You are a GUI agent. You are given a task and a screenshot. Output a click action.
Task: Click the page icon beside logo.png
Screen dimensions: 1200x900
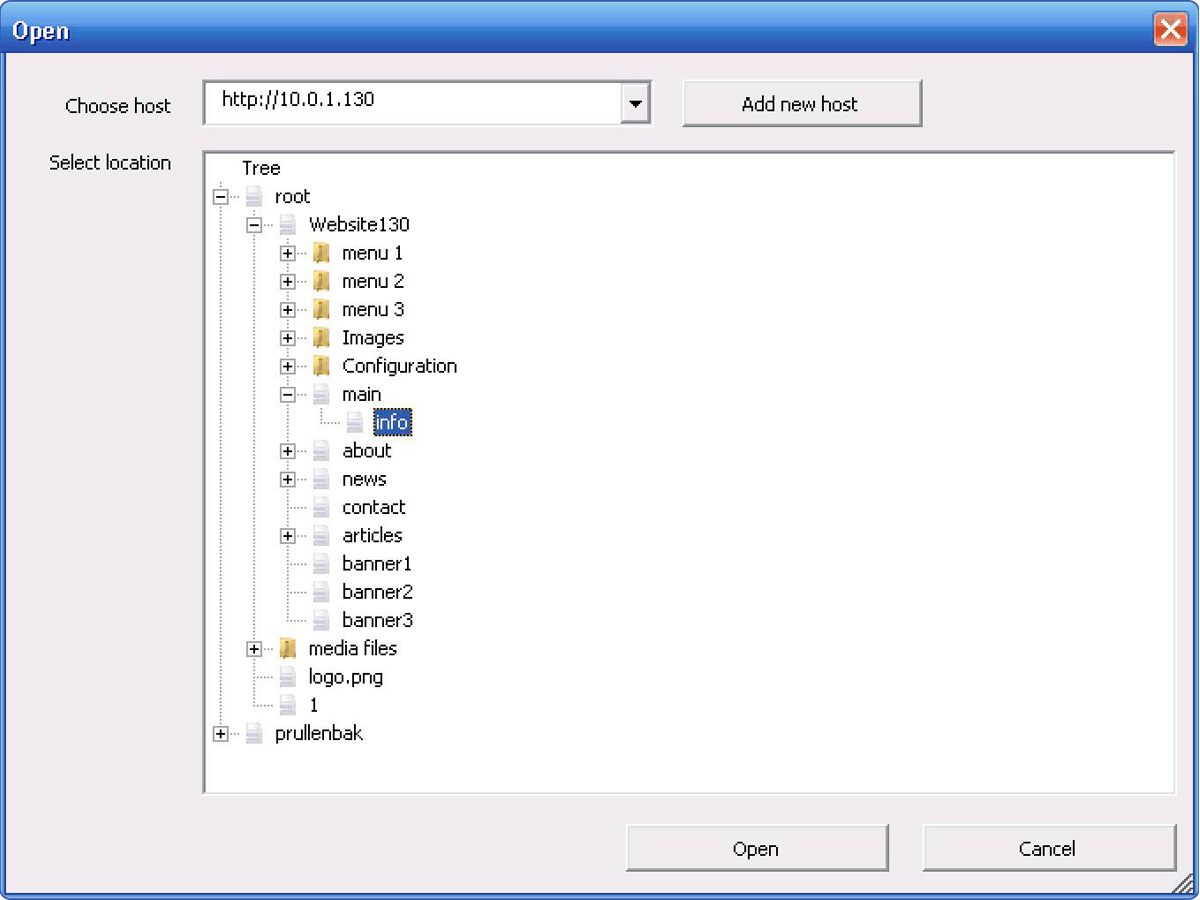click(x=288, y=677)
